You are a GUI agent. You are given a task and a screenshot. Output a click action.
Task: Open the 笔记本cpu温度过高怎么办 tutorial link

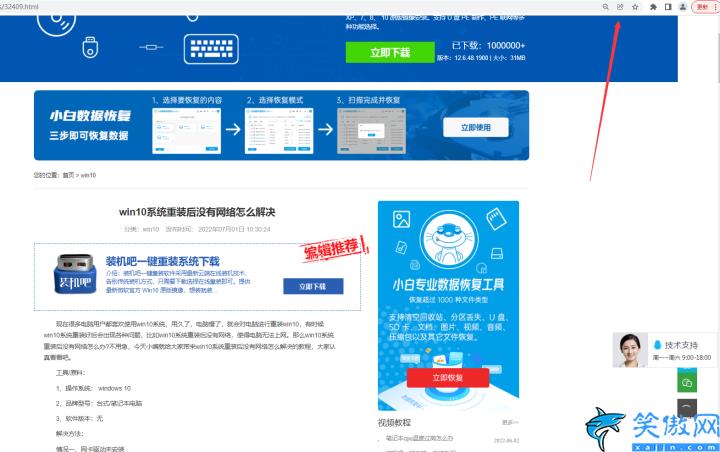click(x=419, y=438)
